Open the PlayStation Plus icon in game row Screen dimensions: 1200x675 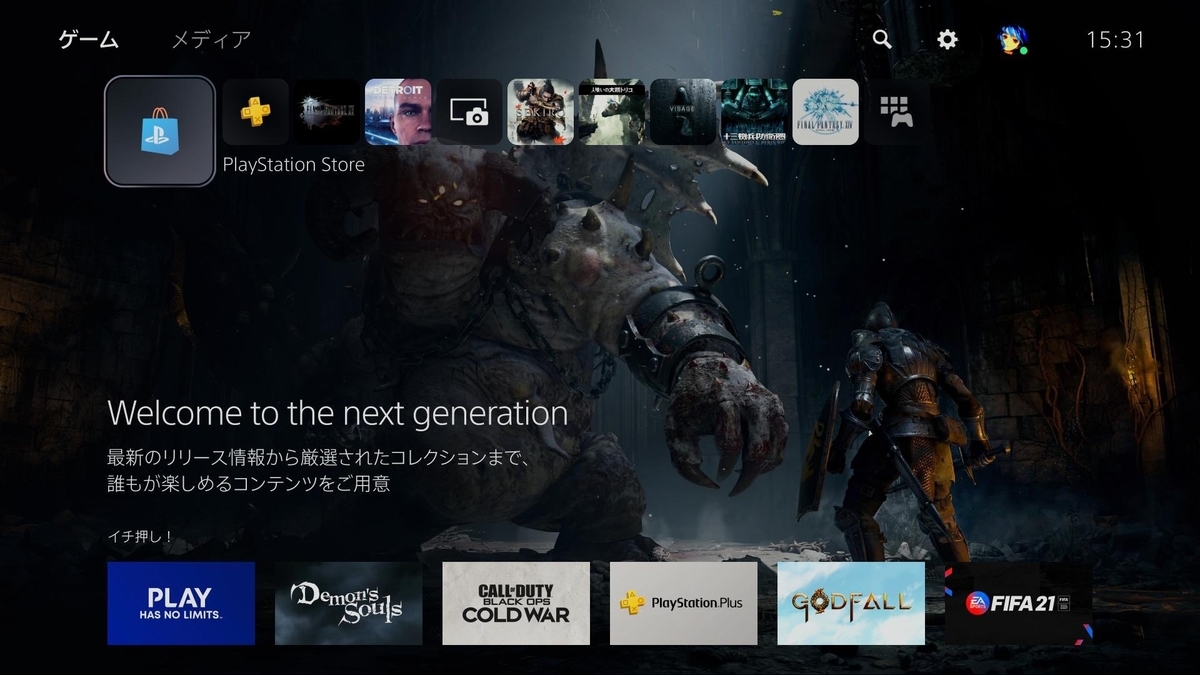pos(255,112)
